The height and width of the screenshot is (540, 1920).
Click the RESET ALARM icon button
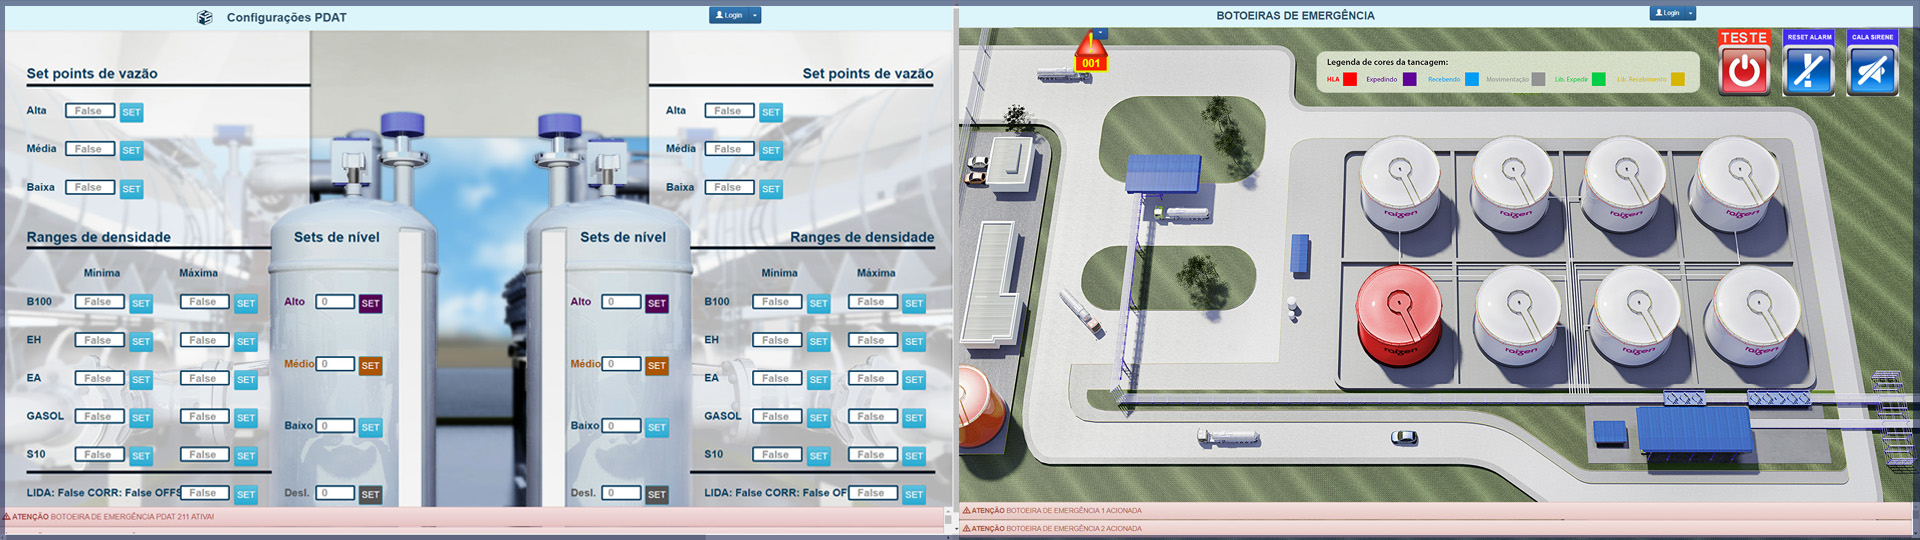(x=1809, y=70)
